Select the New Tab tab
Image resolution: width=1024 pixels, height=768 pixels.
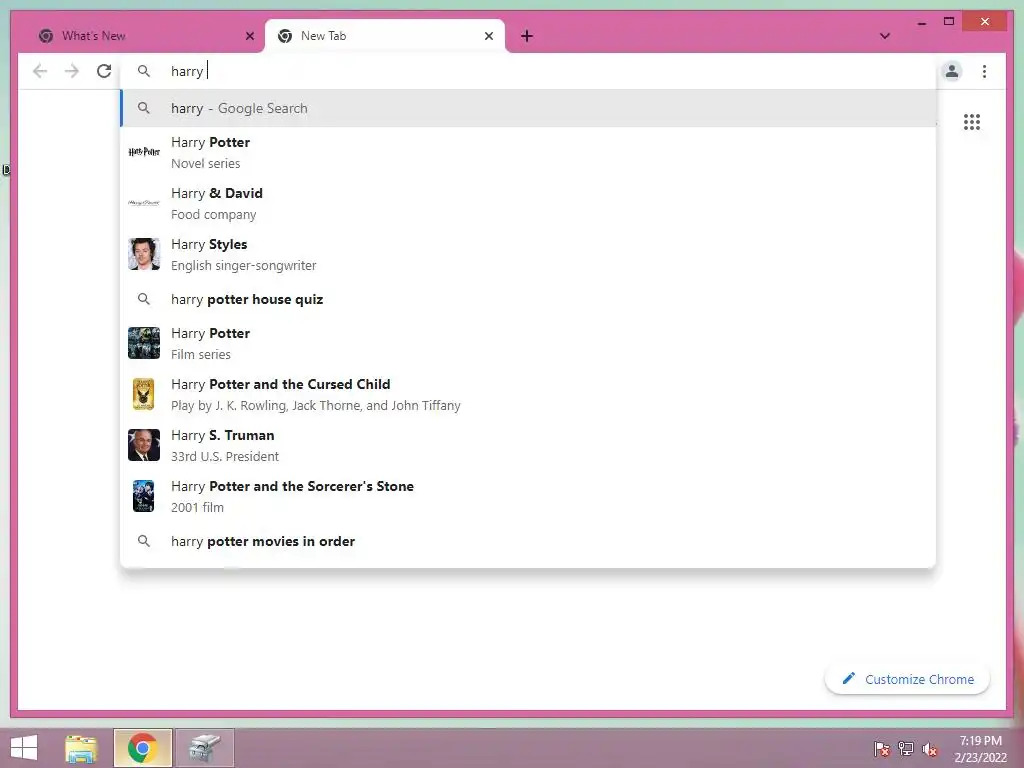385,36
